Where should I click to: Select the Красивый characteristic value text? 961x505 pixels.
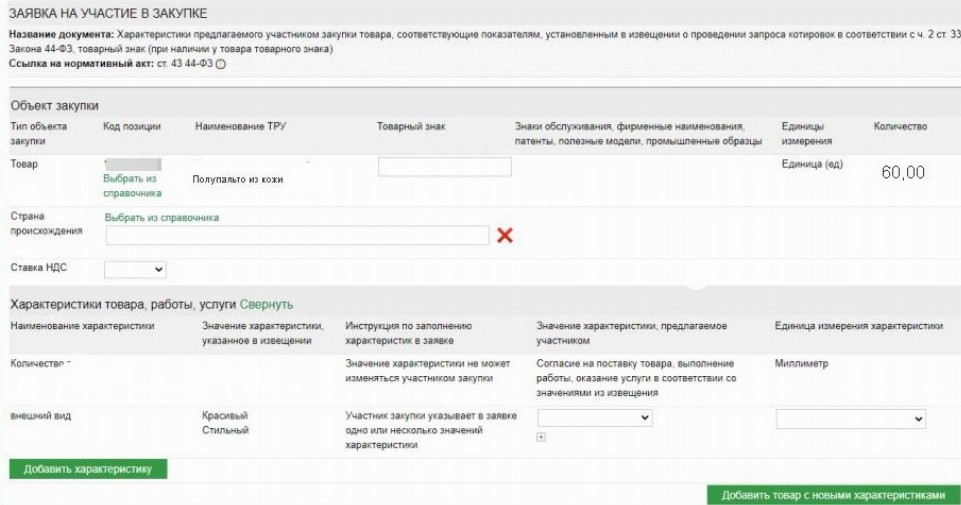tap(225, 415)
